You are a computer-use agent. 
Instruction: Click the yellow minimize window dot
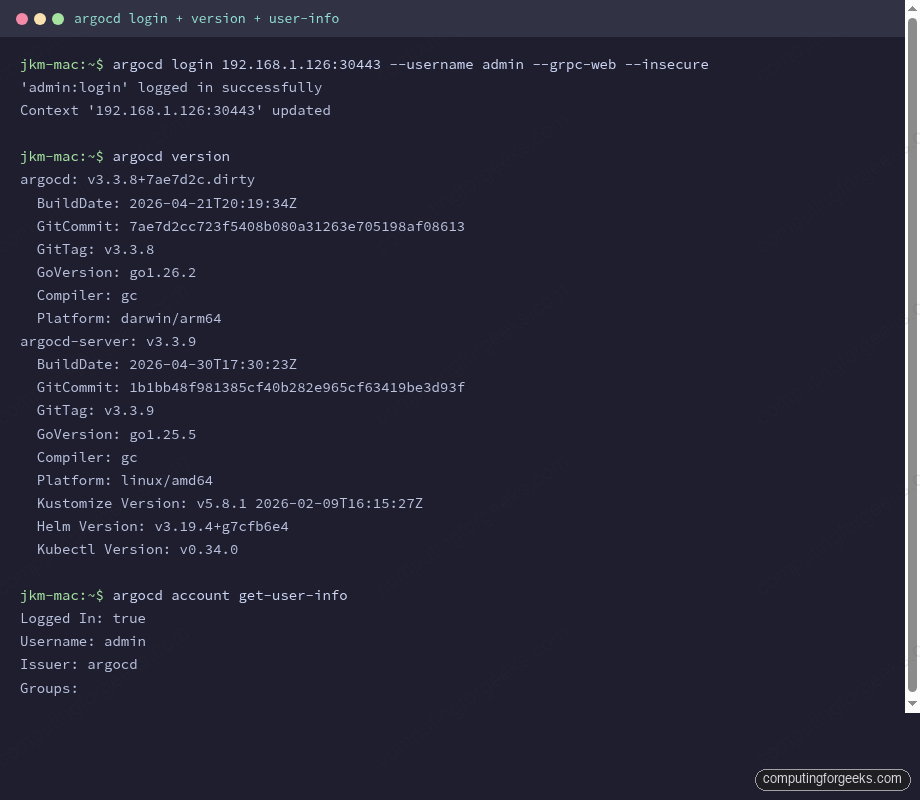(x=40, y=19)
